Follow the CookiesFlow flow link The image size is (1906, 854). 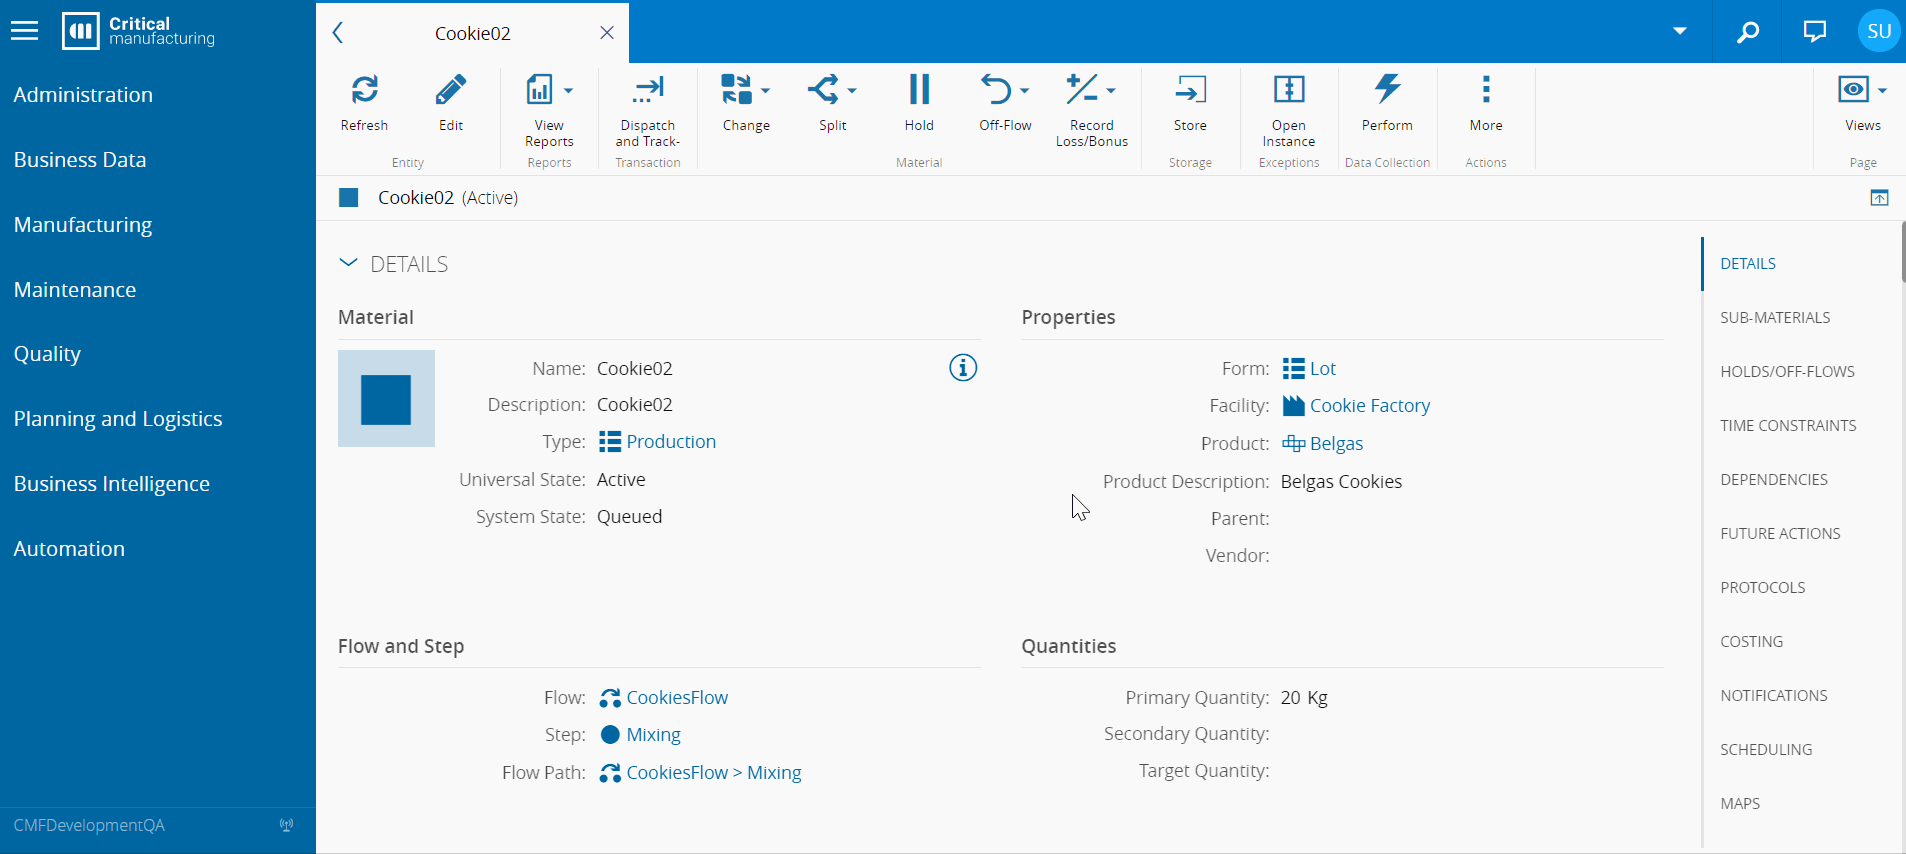676,698
